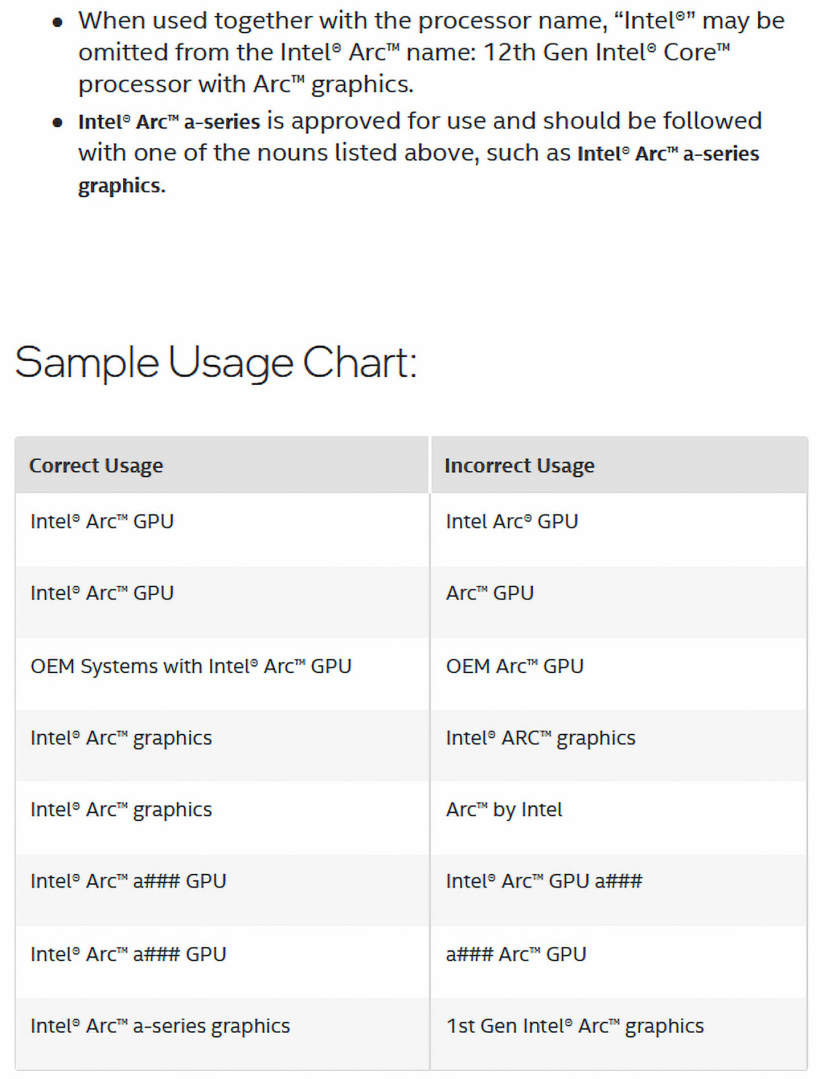Click the 'Intel® Arc™ GPU a###' cell

[544, 882]
